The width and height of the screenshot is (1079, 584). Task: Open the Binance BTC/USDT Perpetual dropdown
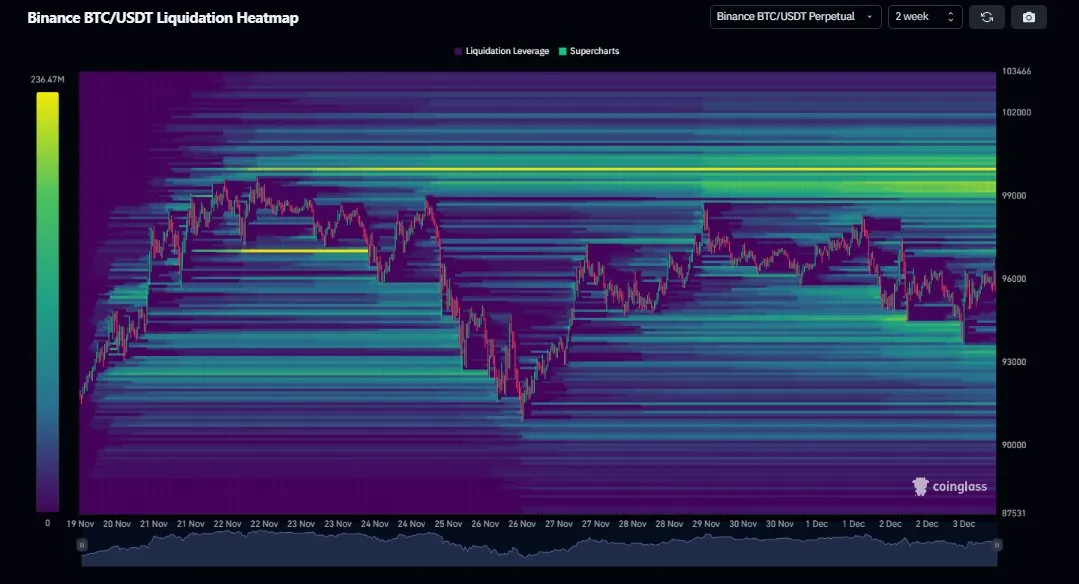tap(793, 16)
